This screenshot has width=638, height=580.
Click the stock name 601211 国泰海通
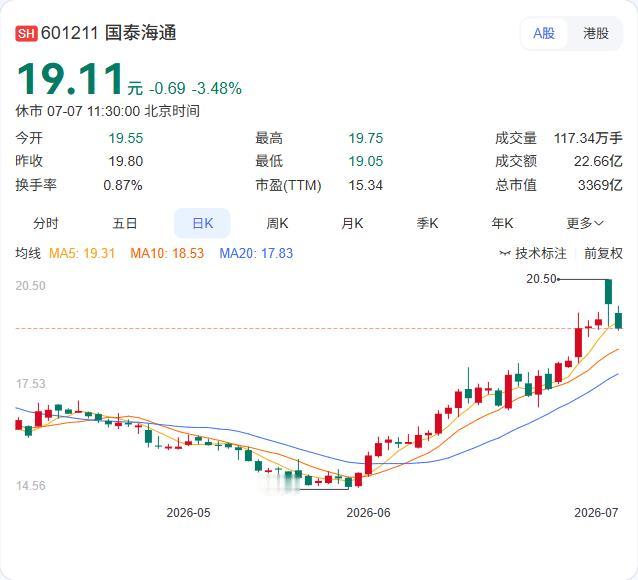(x=109, y=33)
